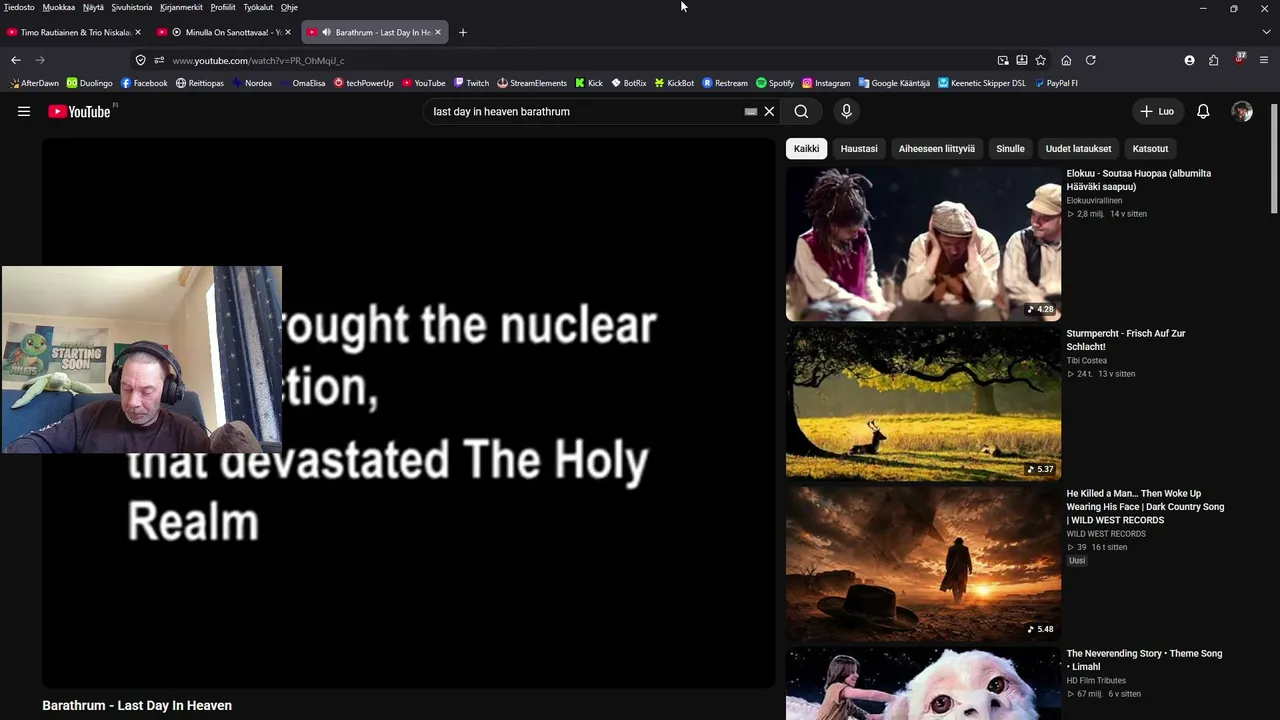Open the Sturmpercht video thumbnail
The height and width of the screenshot is (720, 1280).
point(923,404)
